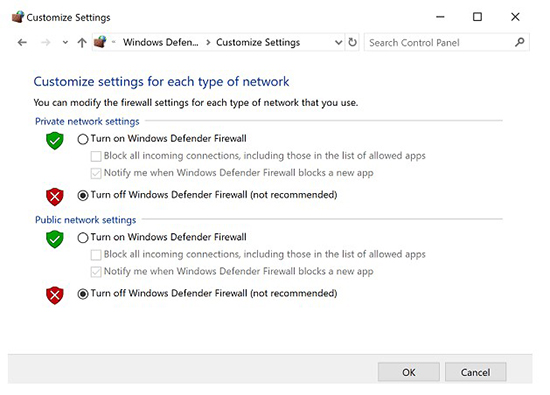This screenshot has width=550, height=395.
Task: Close the Customize Settings window
Action: [515, 17]
